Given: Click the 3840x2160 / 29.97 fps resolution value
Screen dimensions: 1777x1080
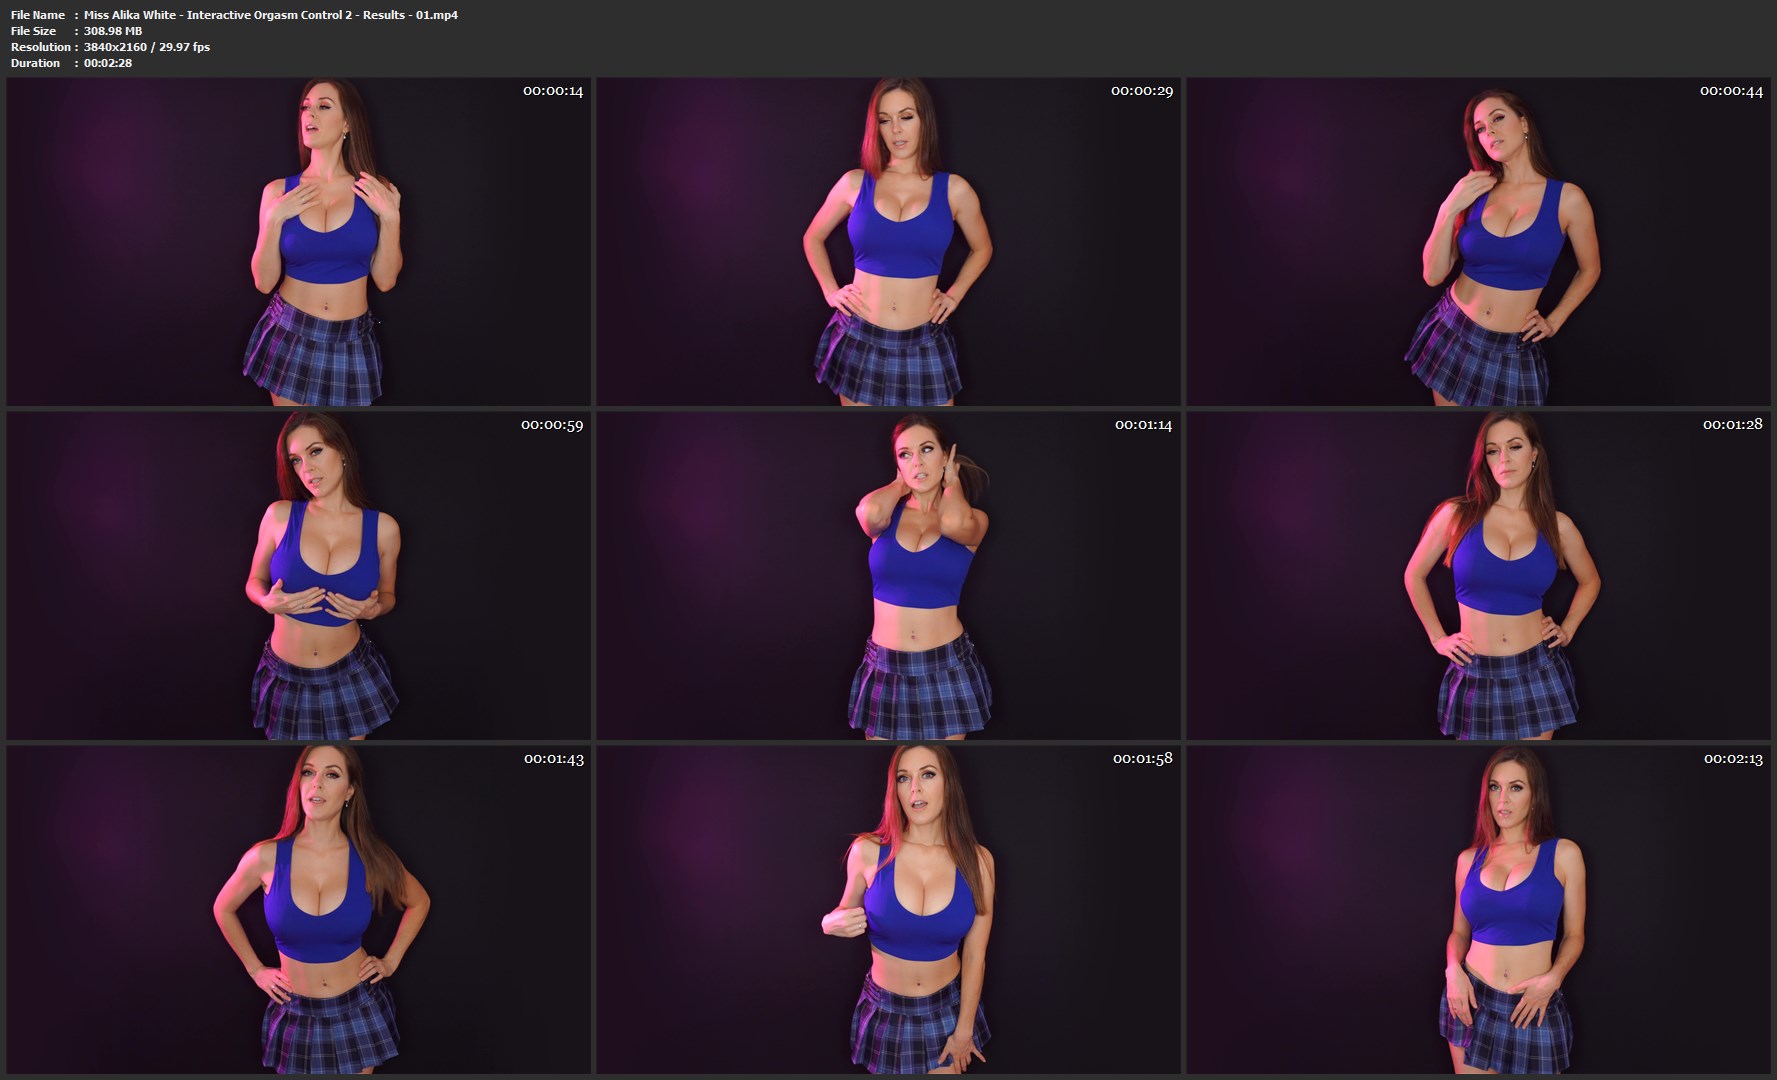Looking at the screenshot, I should [147, 47].
